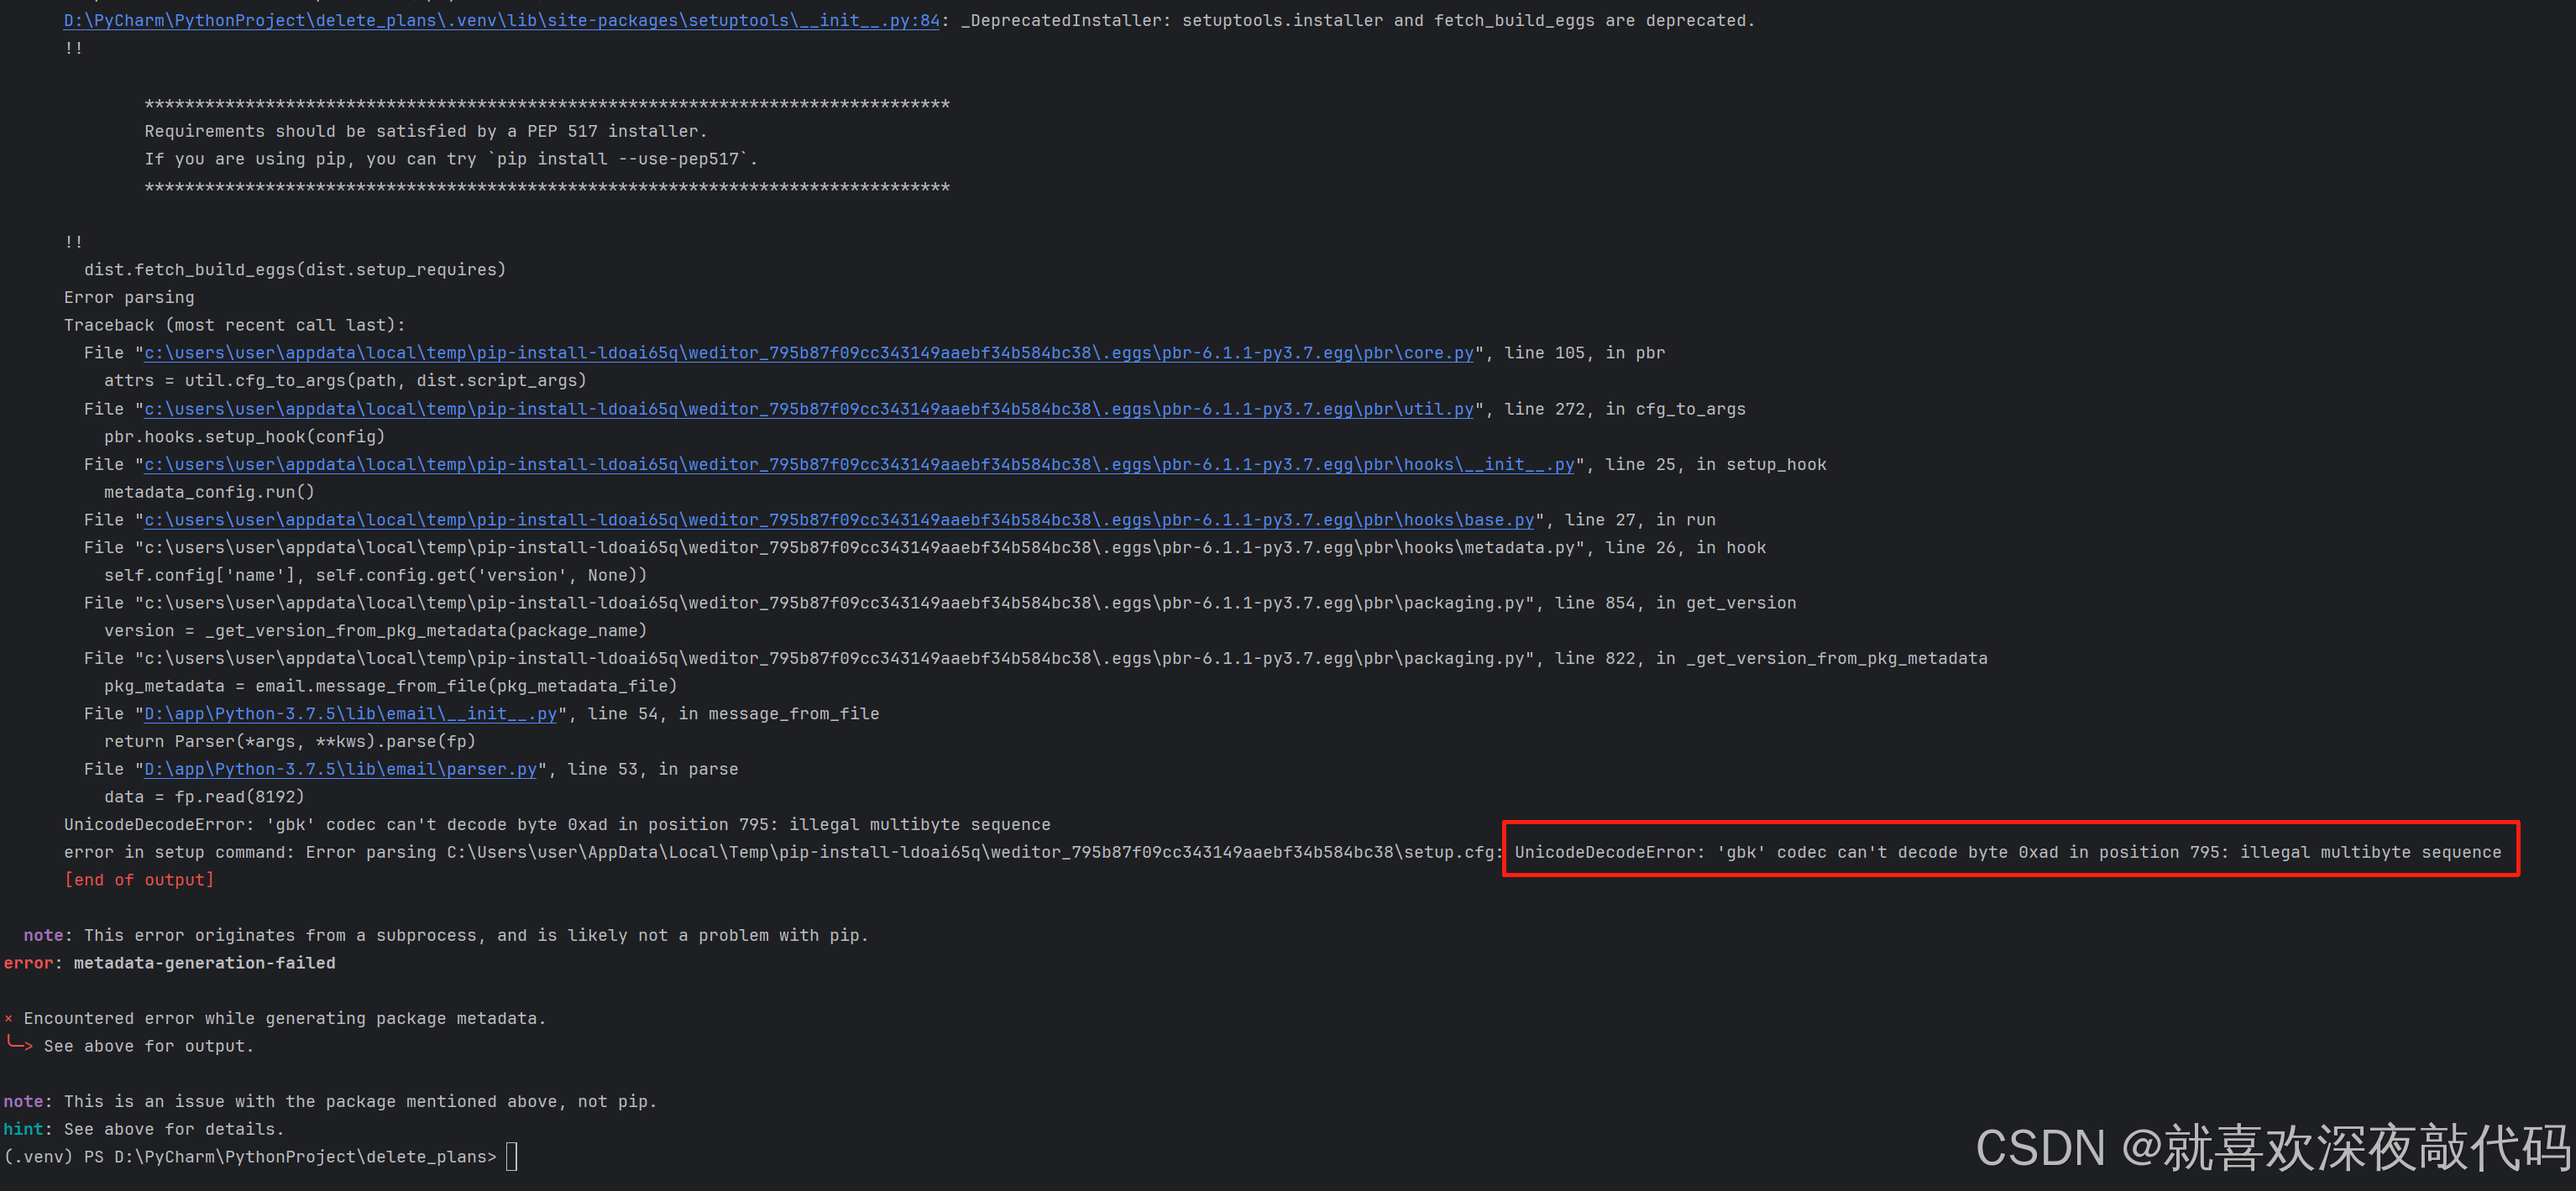Click the 'error in setup command: Error parsing' text

(x=250, y=852)
